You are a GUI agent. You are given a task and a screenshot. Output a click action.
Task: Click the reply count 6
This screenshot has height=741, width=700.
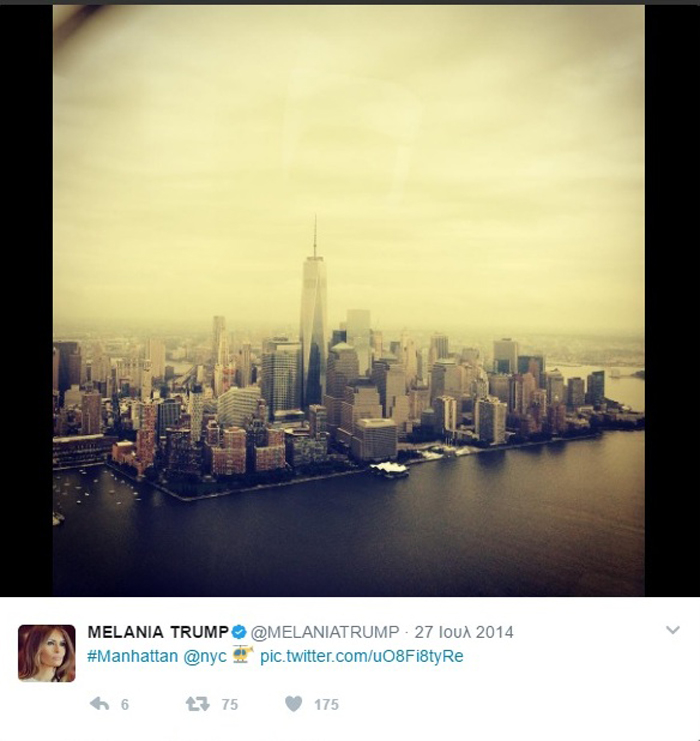(125, 705)
